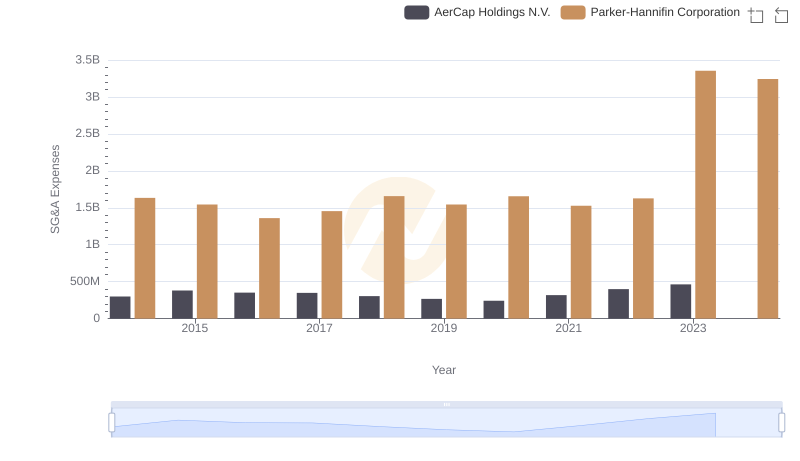This screenshot has width=800, height=461.
Task: Click the range slider's shaded preview area
Action: (x=446, y=423)
